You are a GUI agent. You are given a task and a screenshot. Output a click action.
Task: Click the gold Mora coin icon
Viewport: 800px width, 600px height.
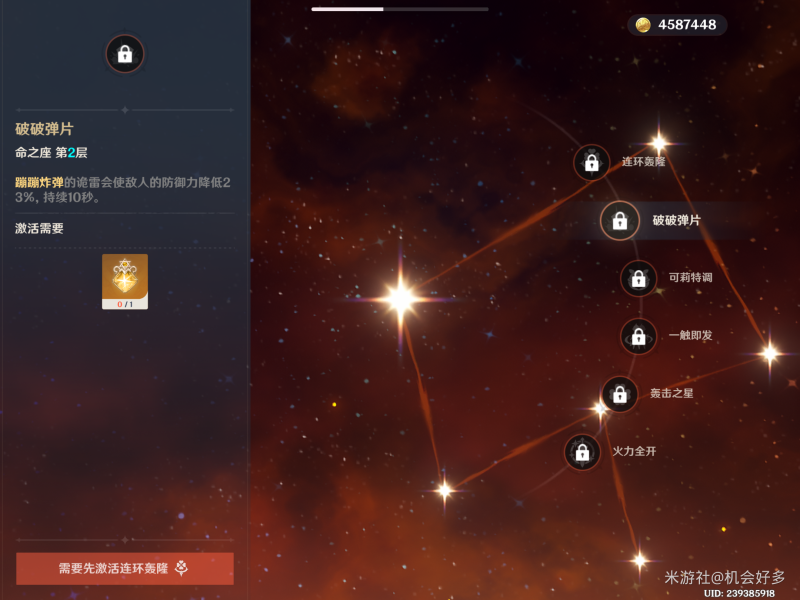click(x=643, y=24)
